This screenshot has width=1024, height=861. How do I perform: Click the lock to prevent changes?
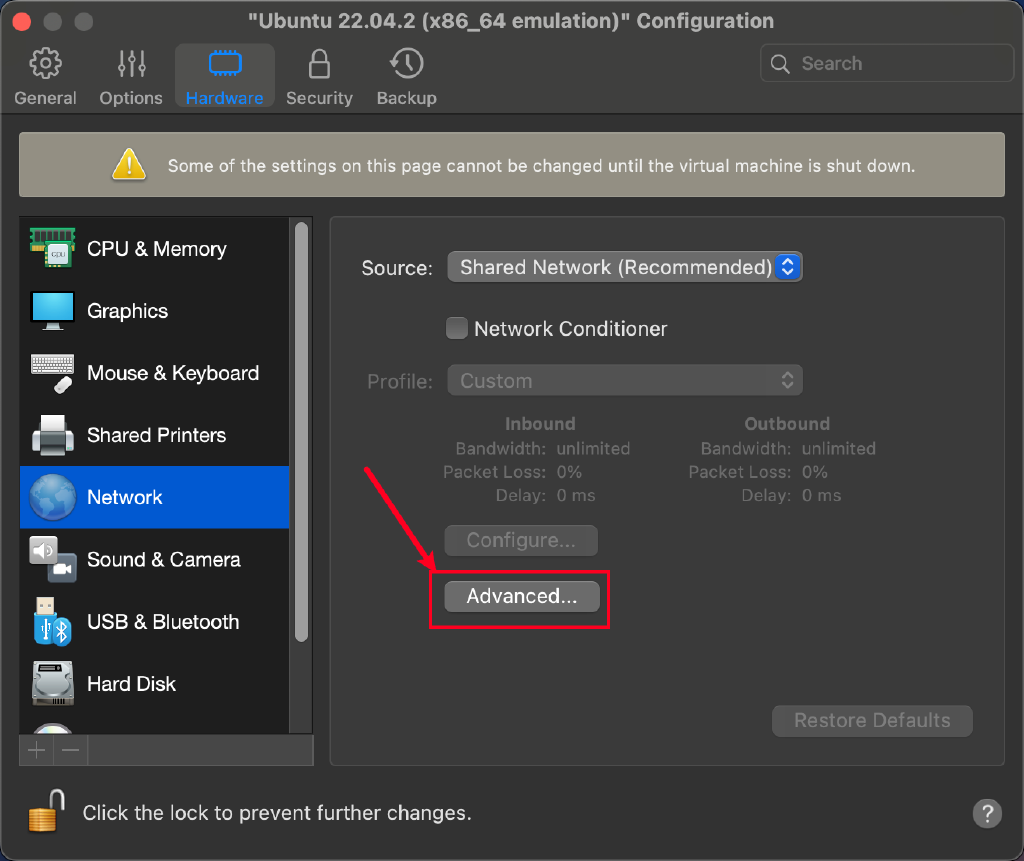[43, 811]
